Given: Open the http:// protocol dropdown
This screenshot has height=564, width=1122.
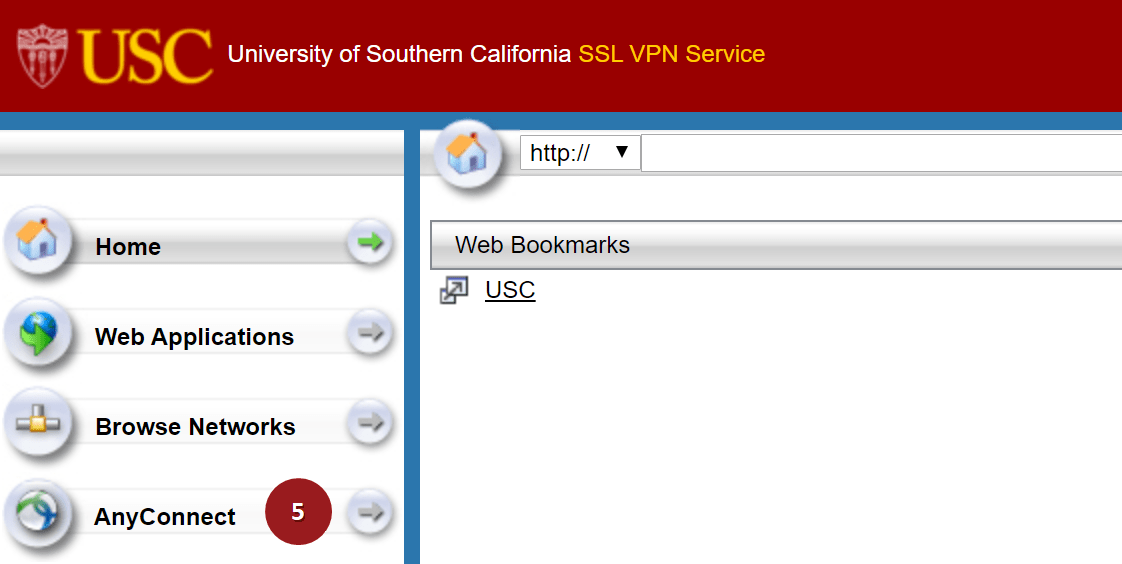Looking at the screenshot, I should pos(580,153).
